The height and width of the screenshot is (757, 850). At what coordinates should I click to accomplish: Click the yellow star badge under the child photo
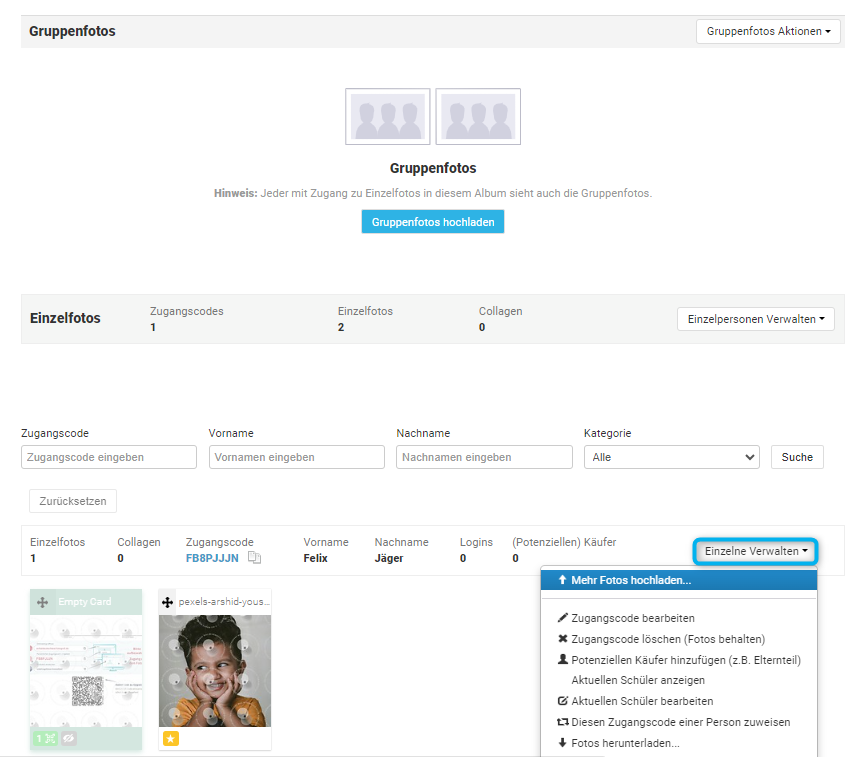click(x=171, y=739)
